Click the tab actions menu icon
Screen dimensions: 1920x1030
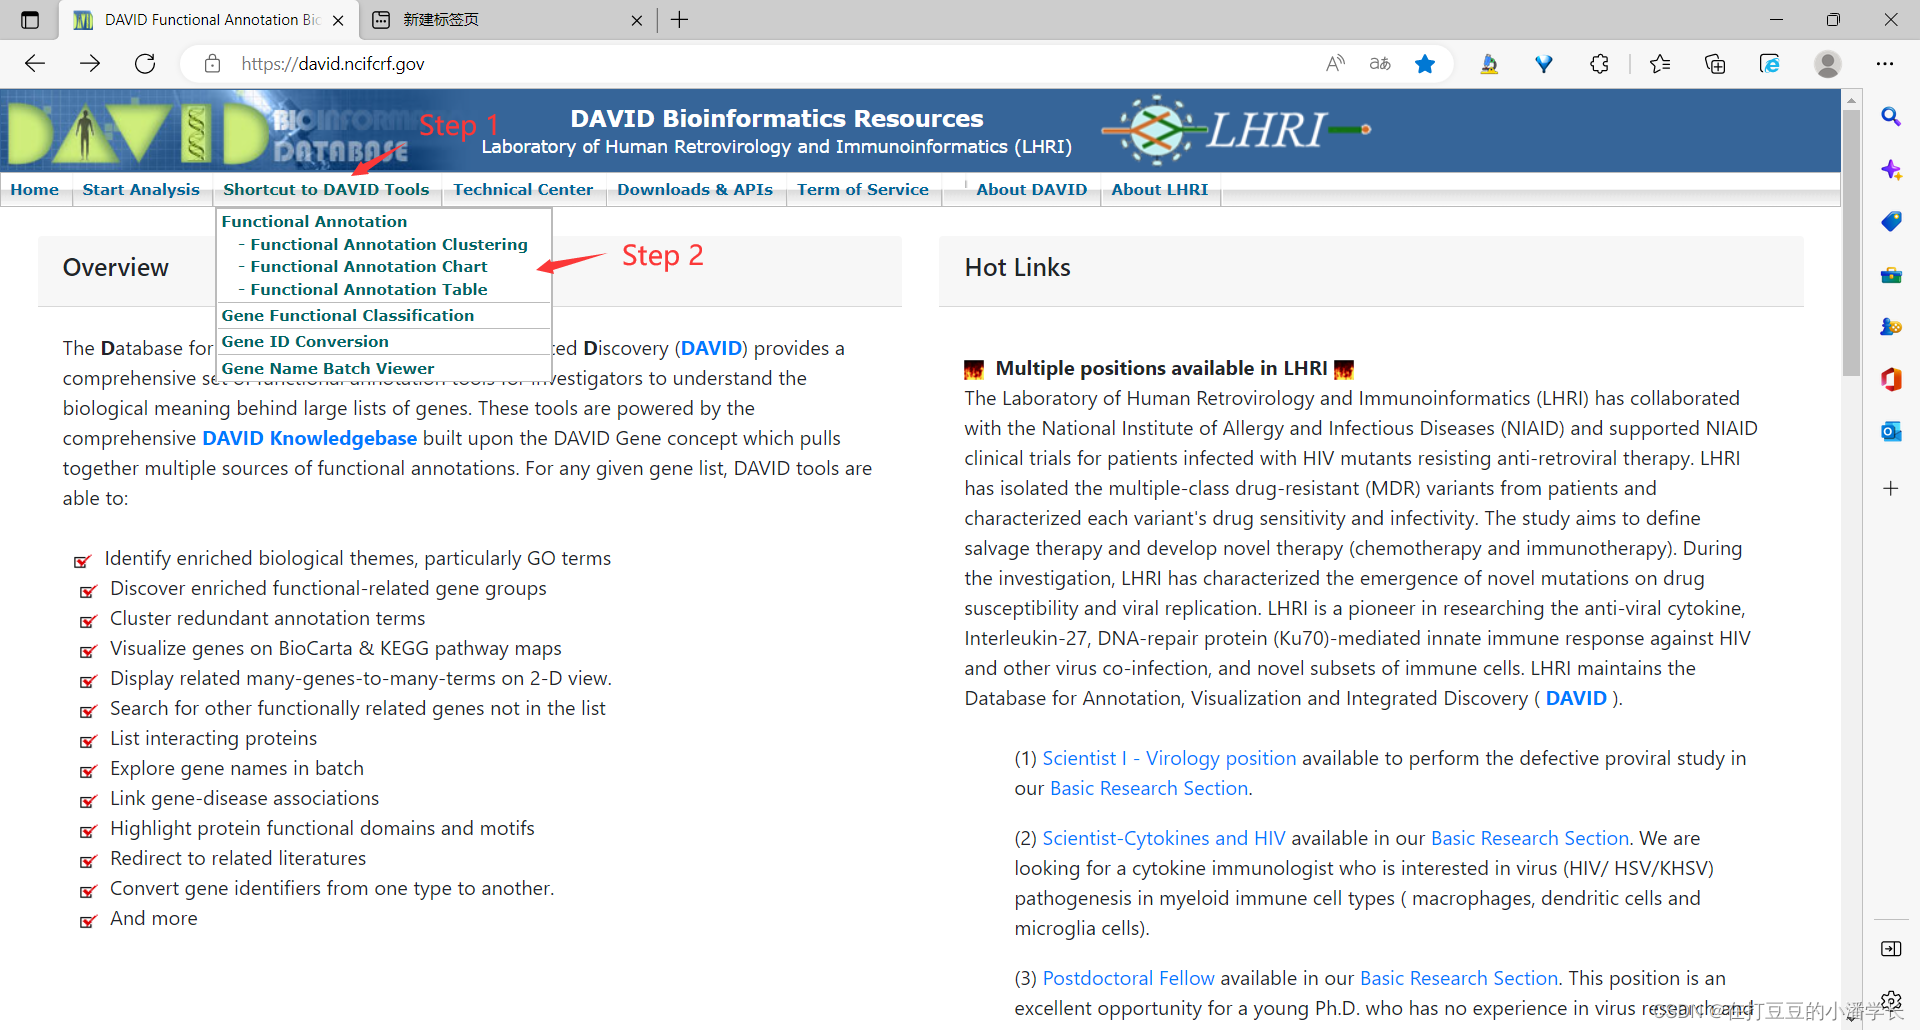30,20
